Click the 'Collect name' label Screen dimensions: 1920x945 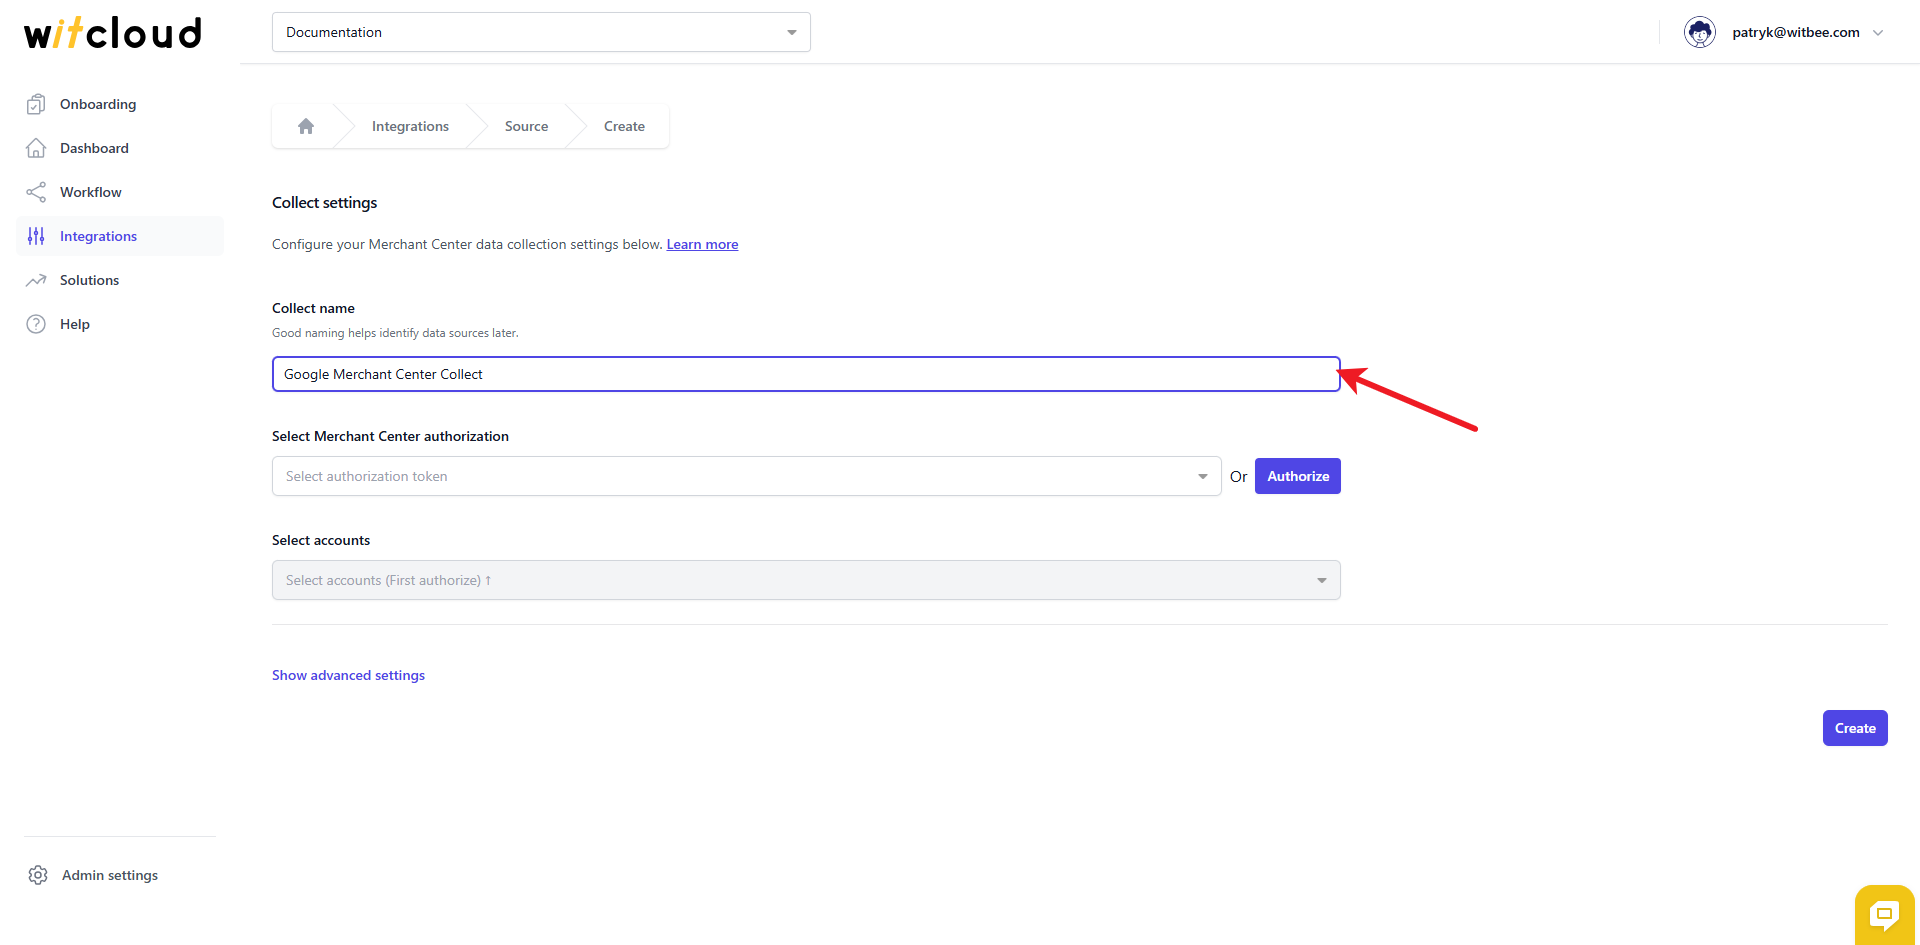tap(313, 308)
